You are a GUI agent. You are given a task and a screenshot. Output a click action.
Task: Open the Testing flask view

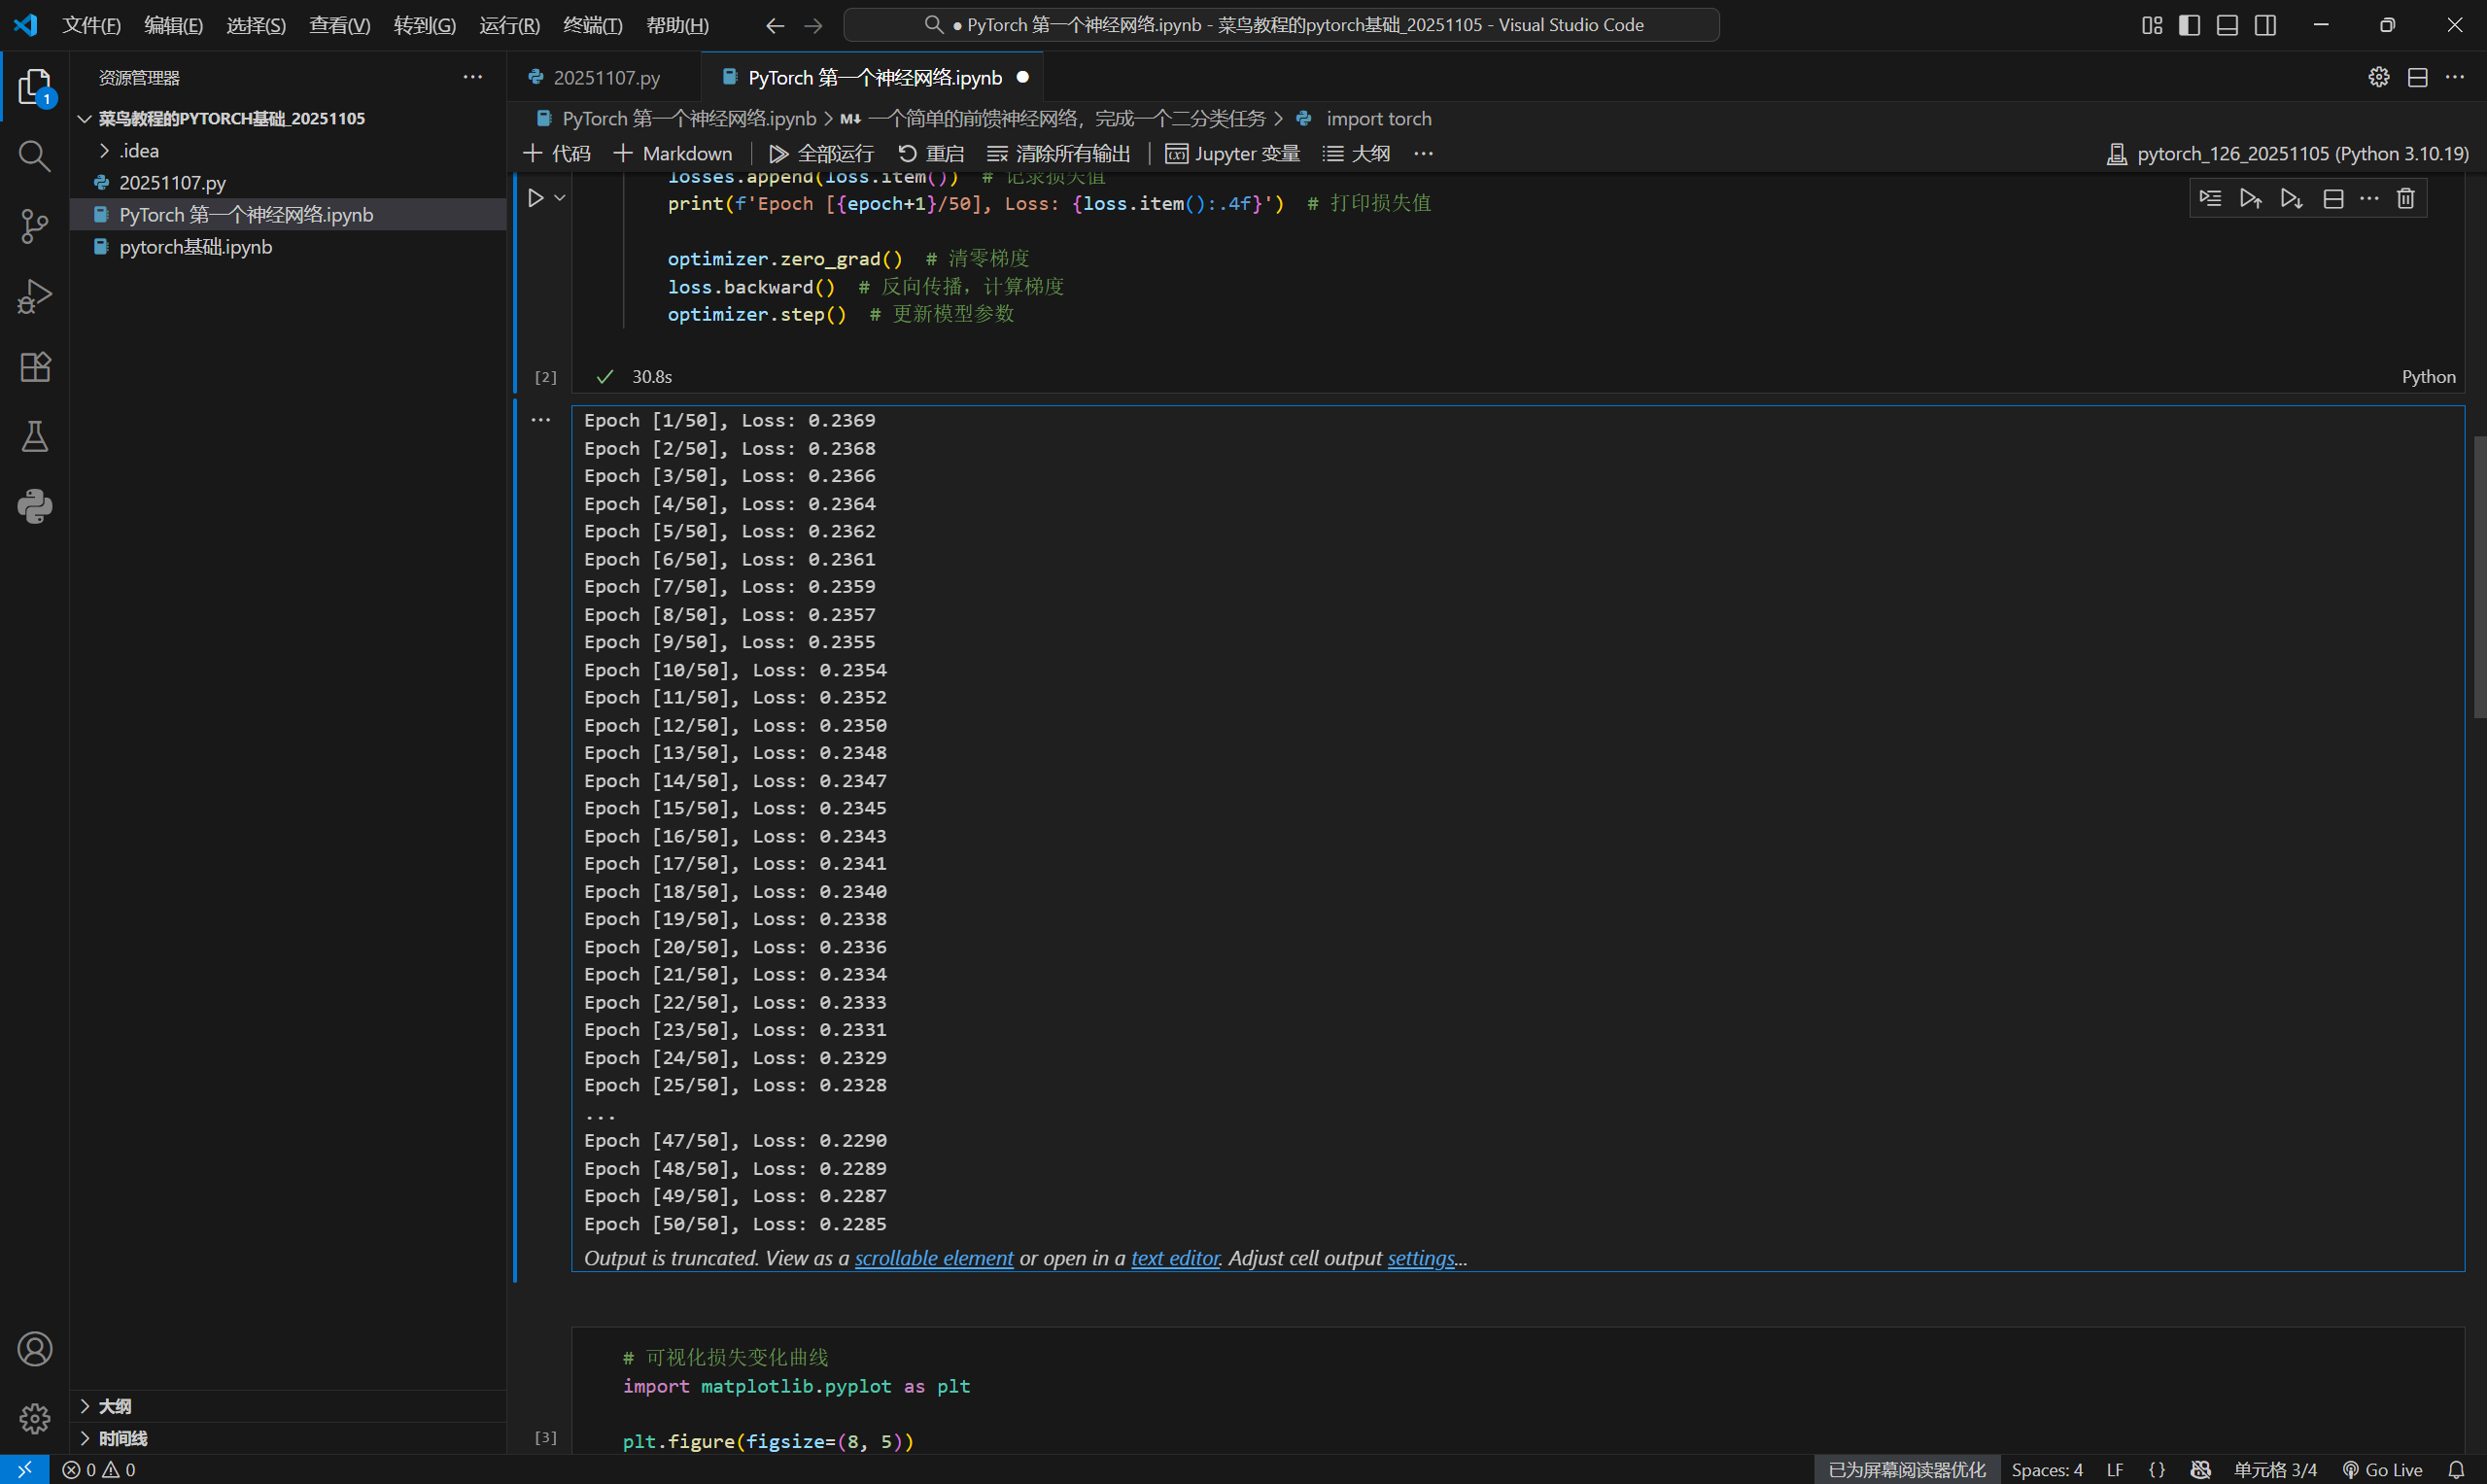(35, 436)
